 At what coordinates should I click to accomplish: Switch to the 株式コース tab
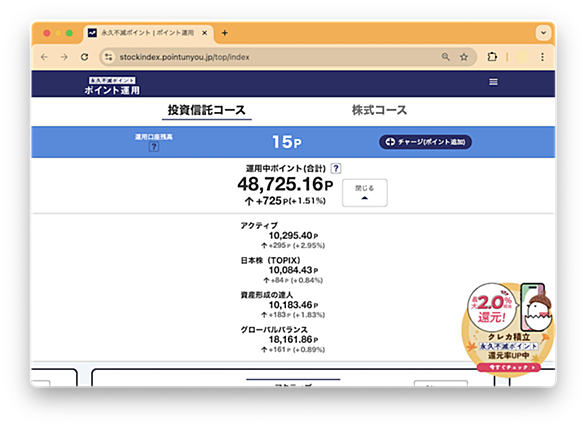pos(379,110)
